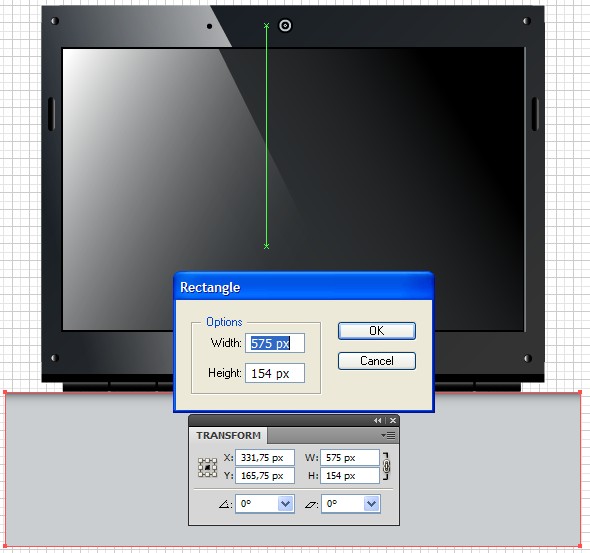Image resolution: width=590 pixels, height=553 pixels.
Task: Click the rotate angle icon in Transform panel
Action: click(225, 504)
